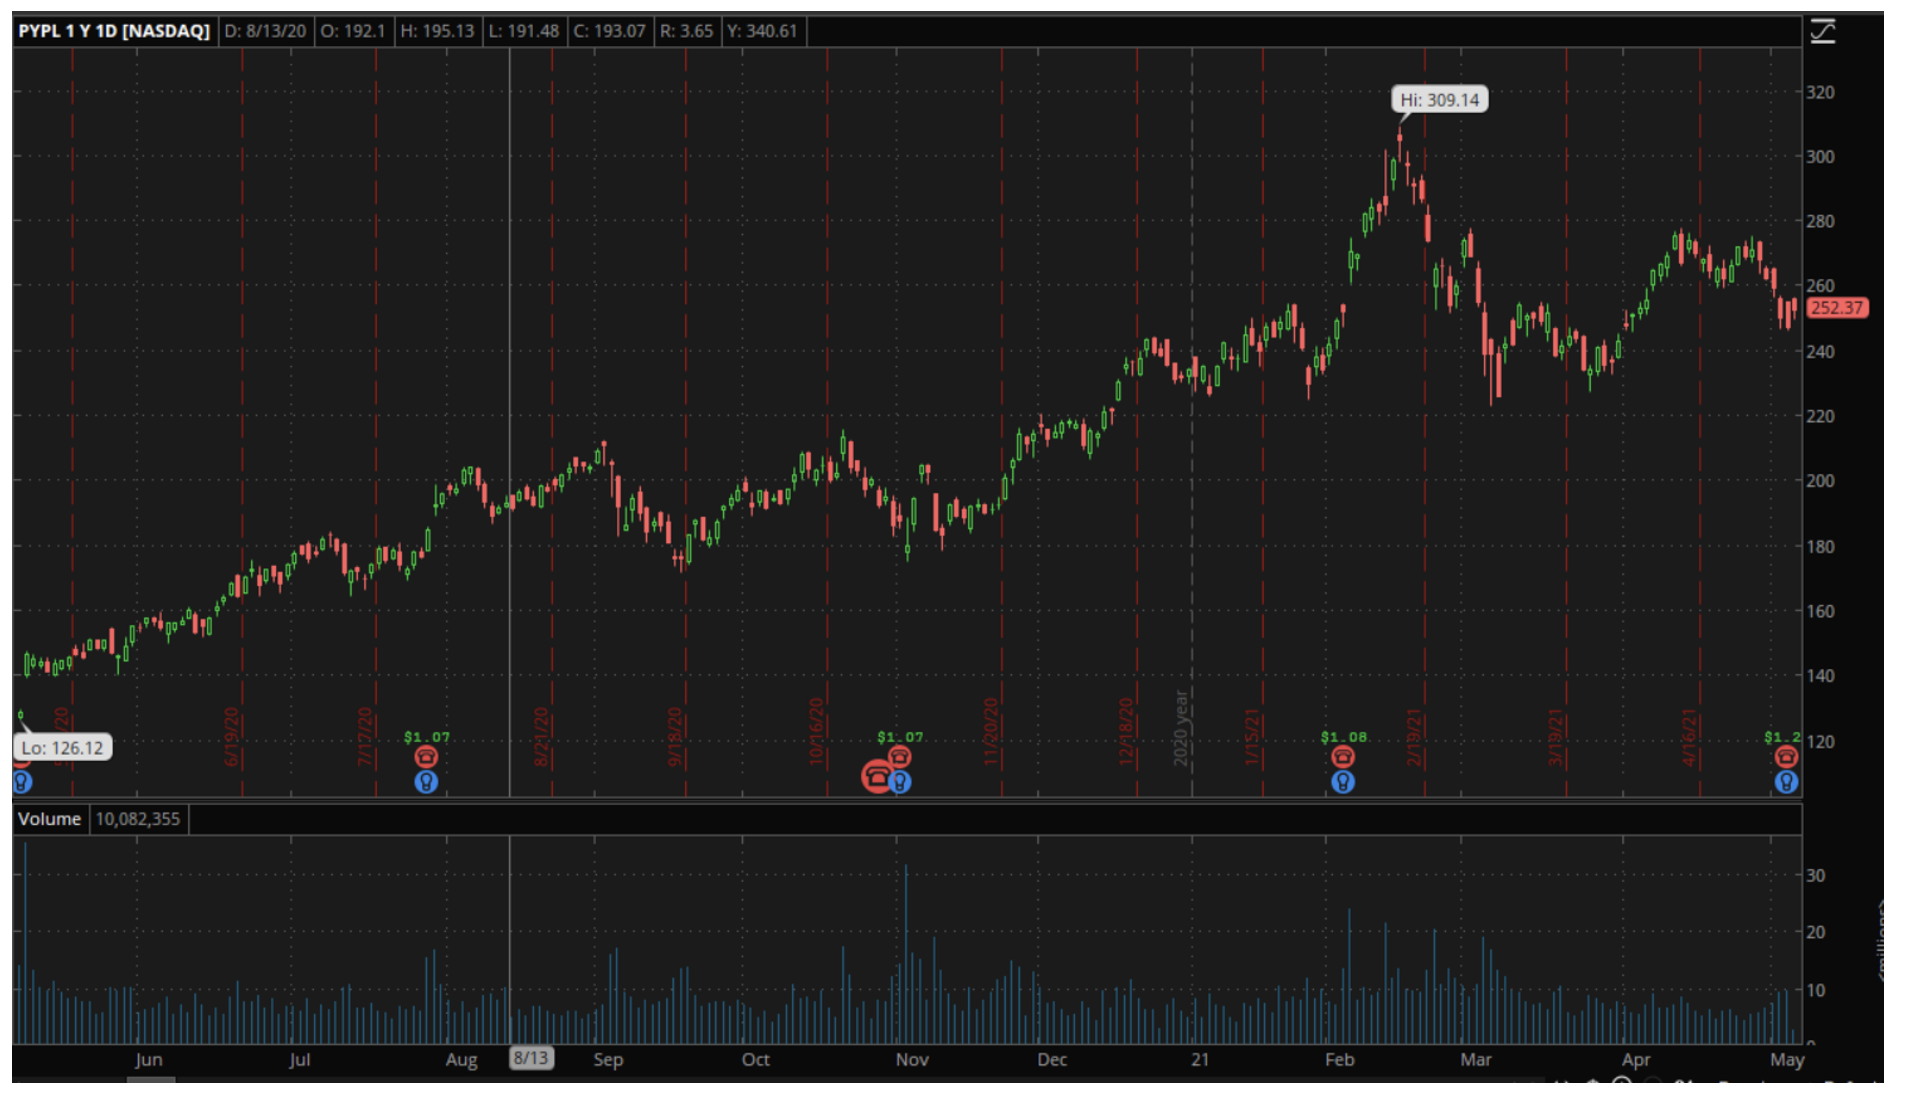Click the 320 mark on the price axis
Viewport: 1908px width, 1102px height.
pyautogui.click(x=1820, y=92)
